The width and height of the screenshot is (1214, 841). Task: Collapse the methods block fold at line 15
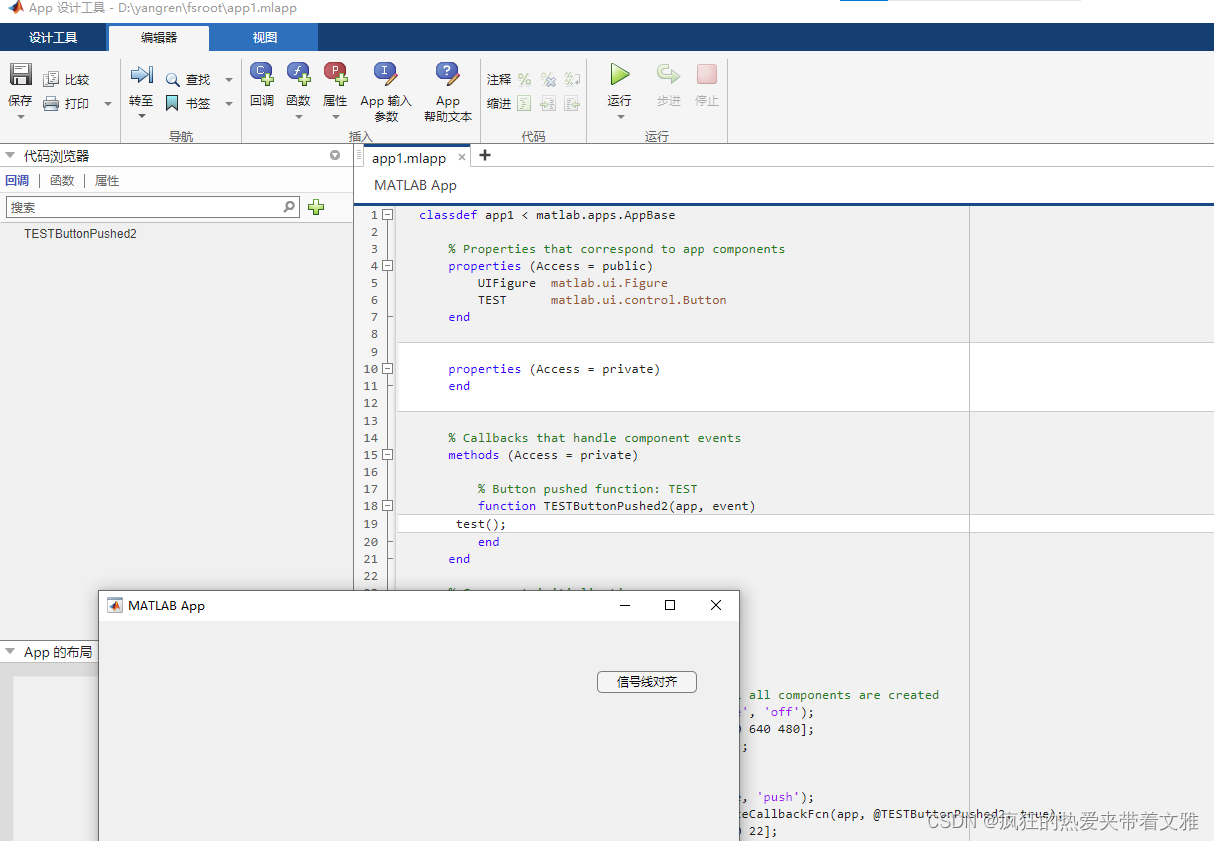(x=388, y=455)
